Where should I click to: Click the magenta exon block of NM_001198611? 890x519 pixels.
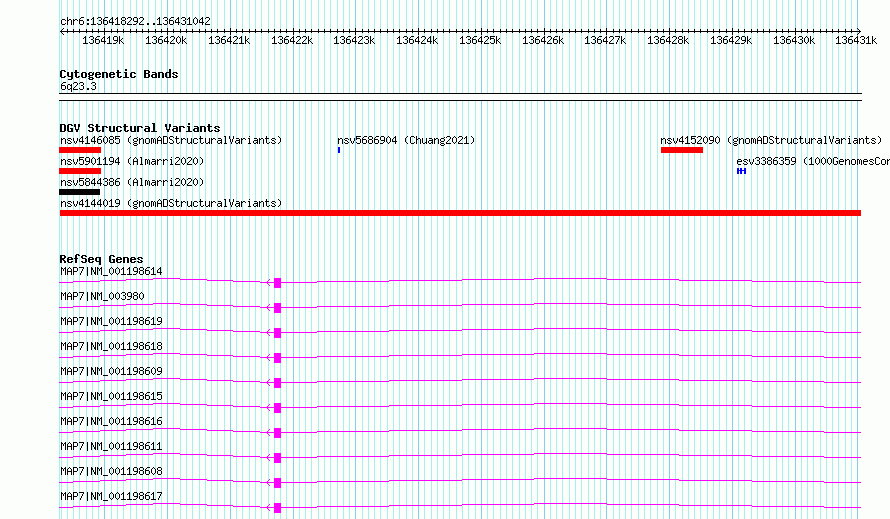pyautogui.click(x=278, y=458)
